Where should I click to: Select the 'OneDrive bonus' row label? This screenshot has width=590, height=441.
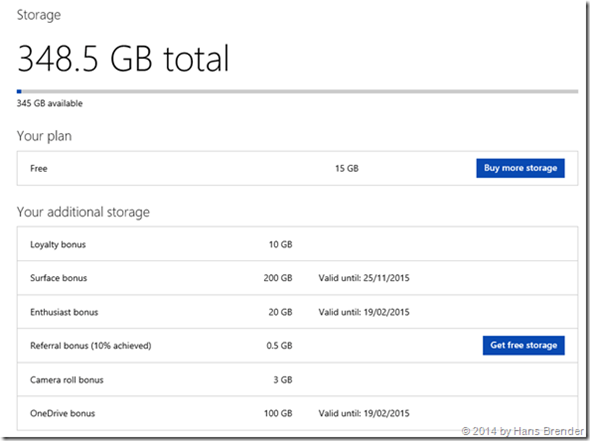(x=62, y=414)
